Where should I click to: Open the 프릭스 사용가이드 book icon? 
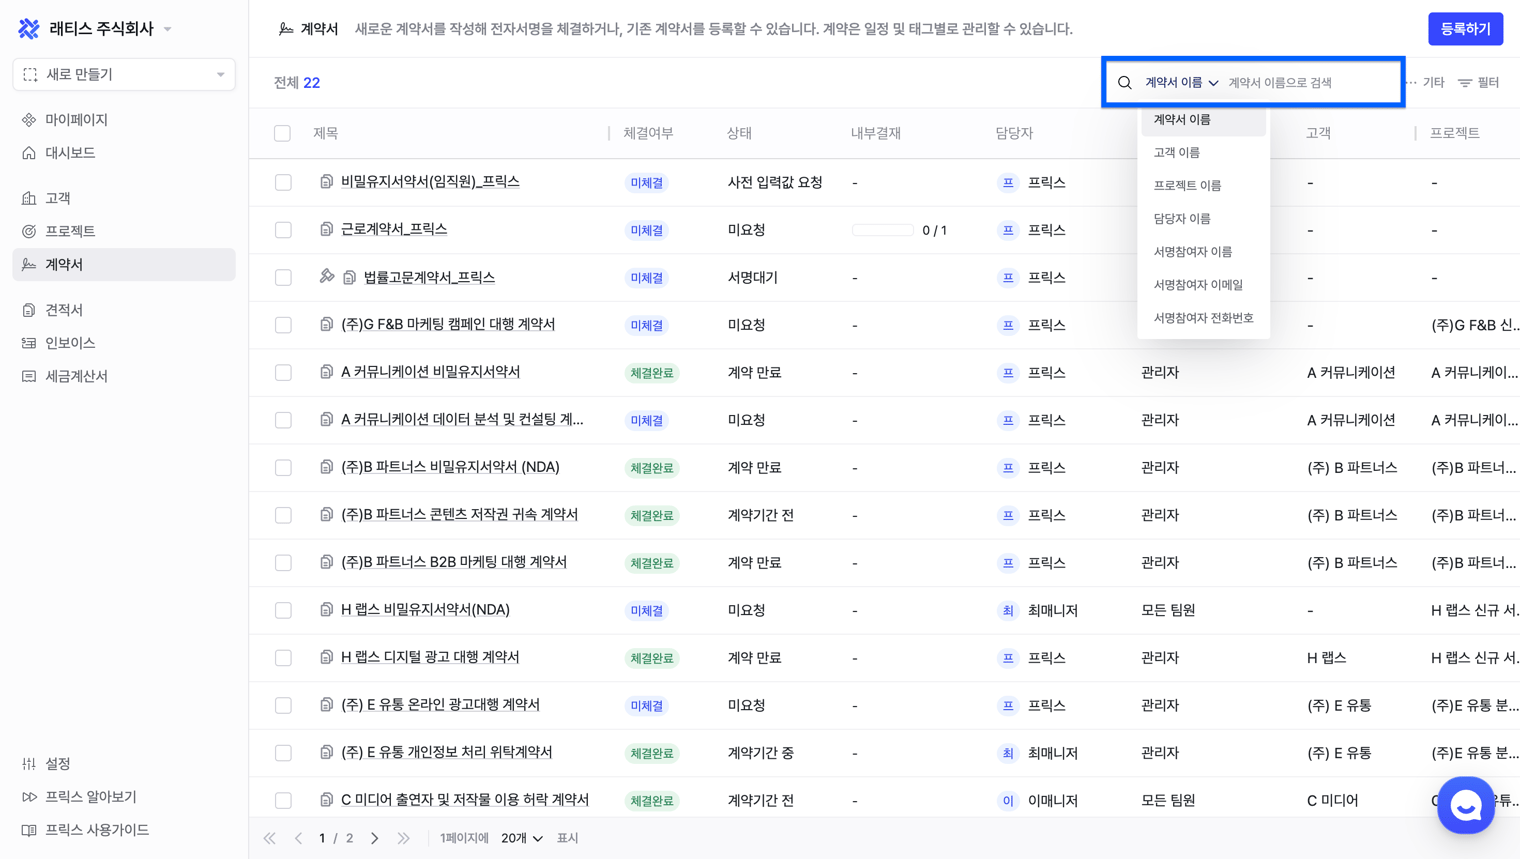point(29,830)
